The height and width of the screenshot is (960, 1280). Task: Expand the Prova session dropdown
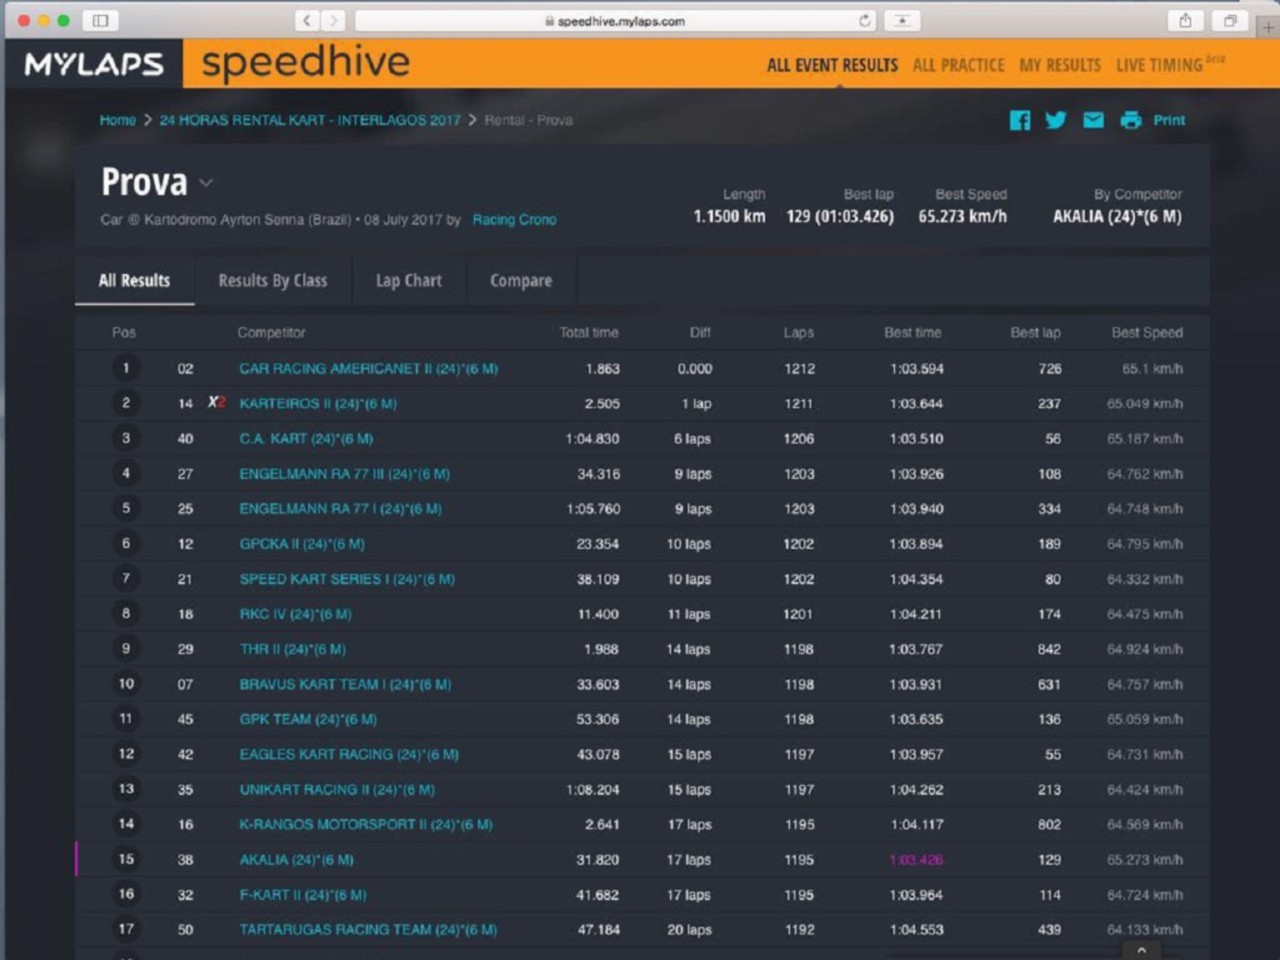(x=207, y=183)
